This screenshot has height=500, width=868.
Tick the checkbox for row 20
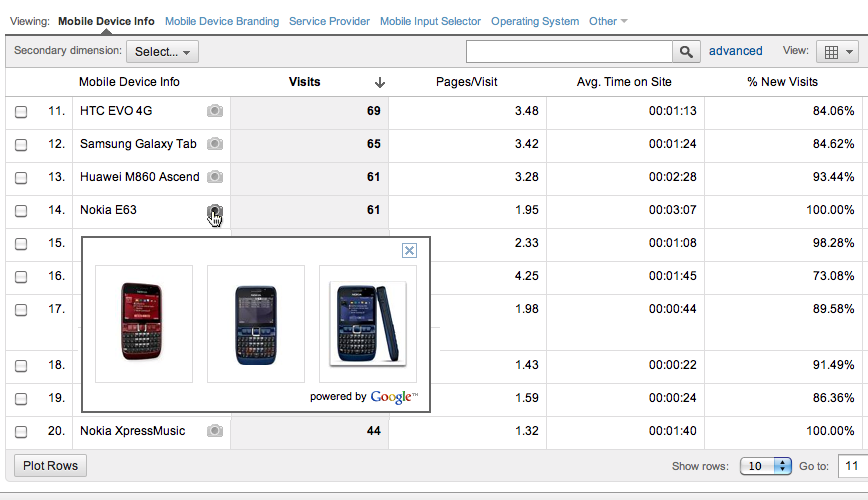[x=21, y=431]
